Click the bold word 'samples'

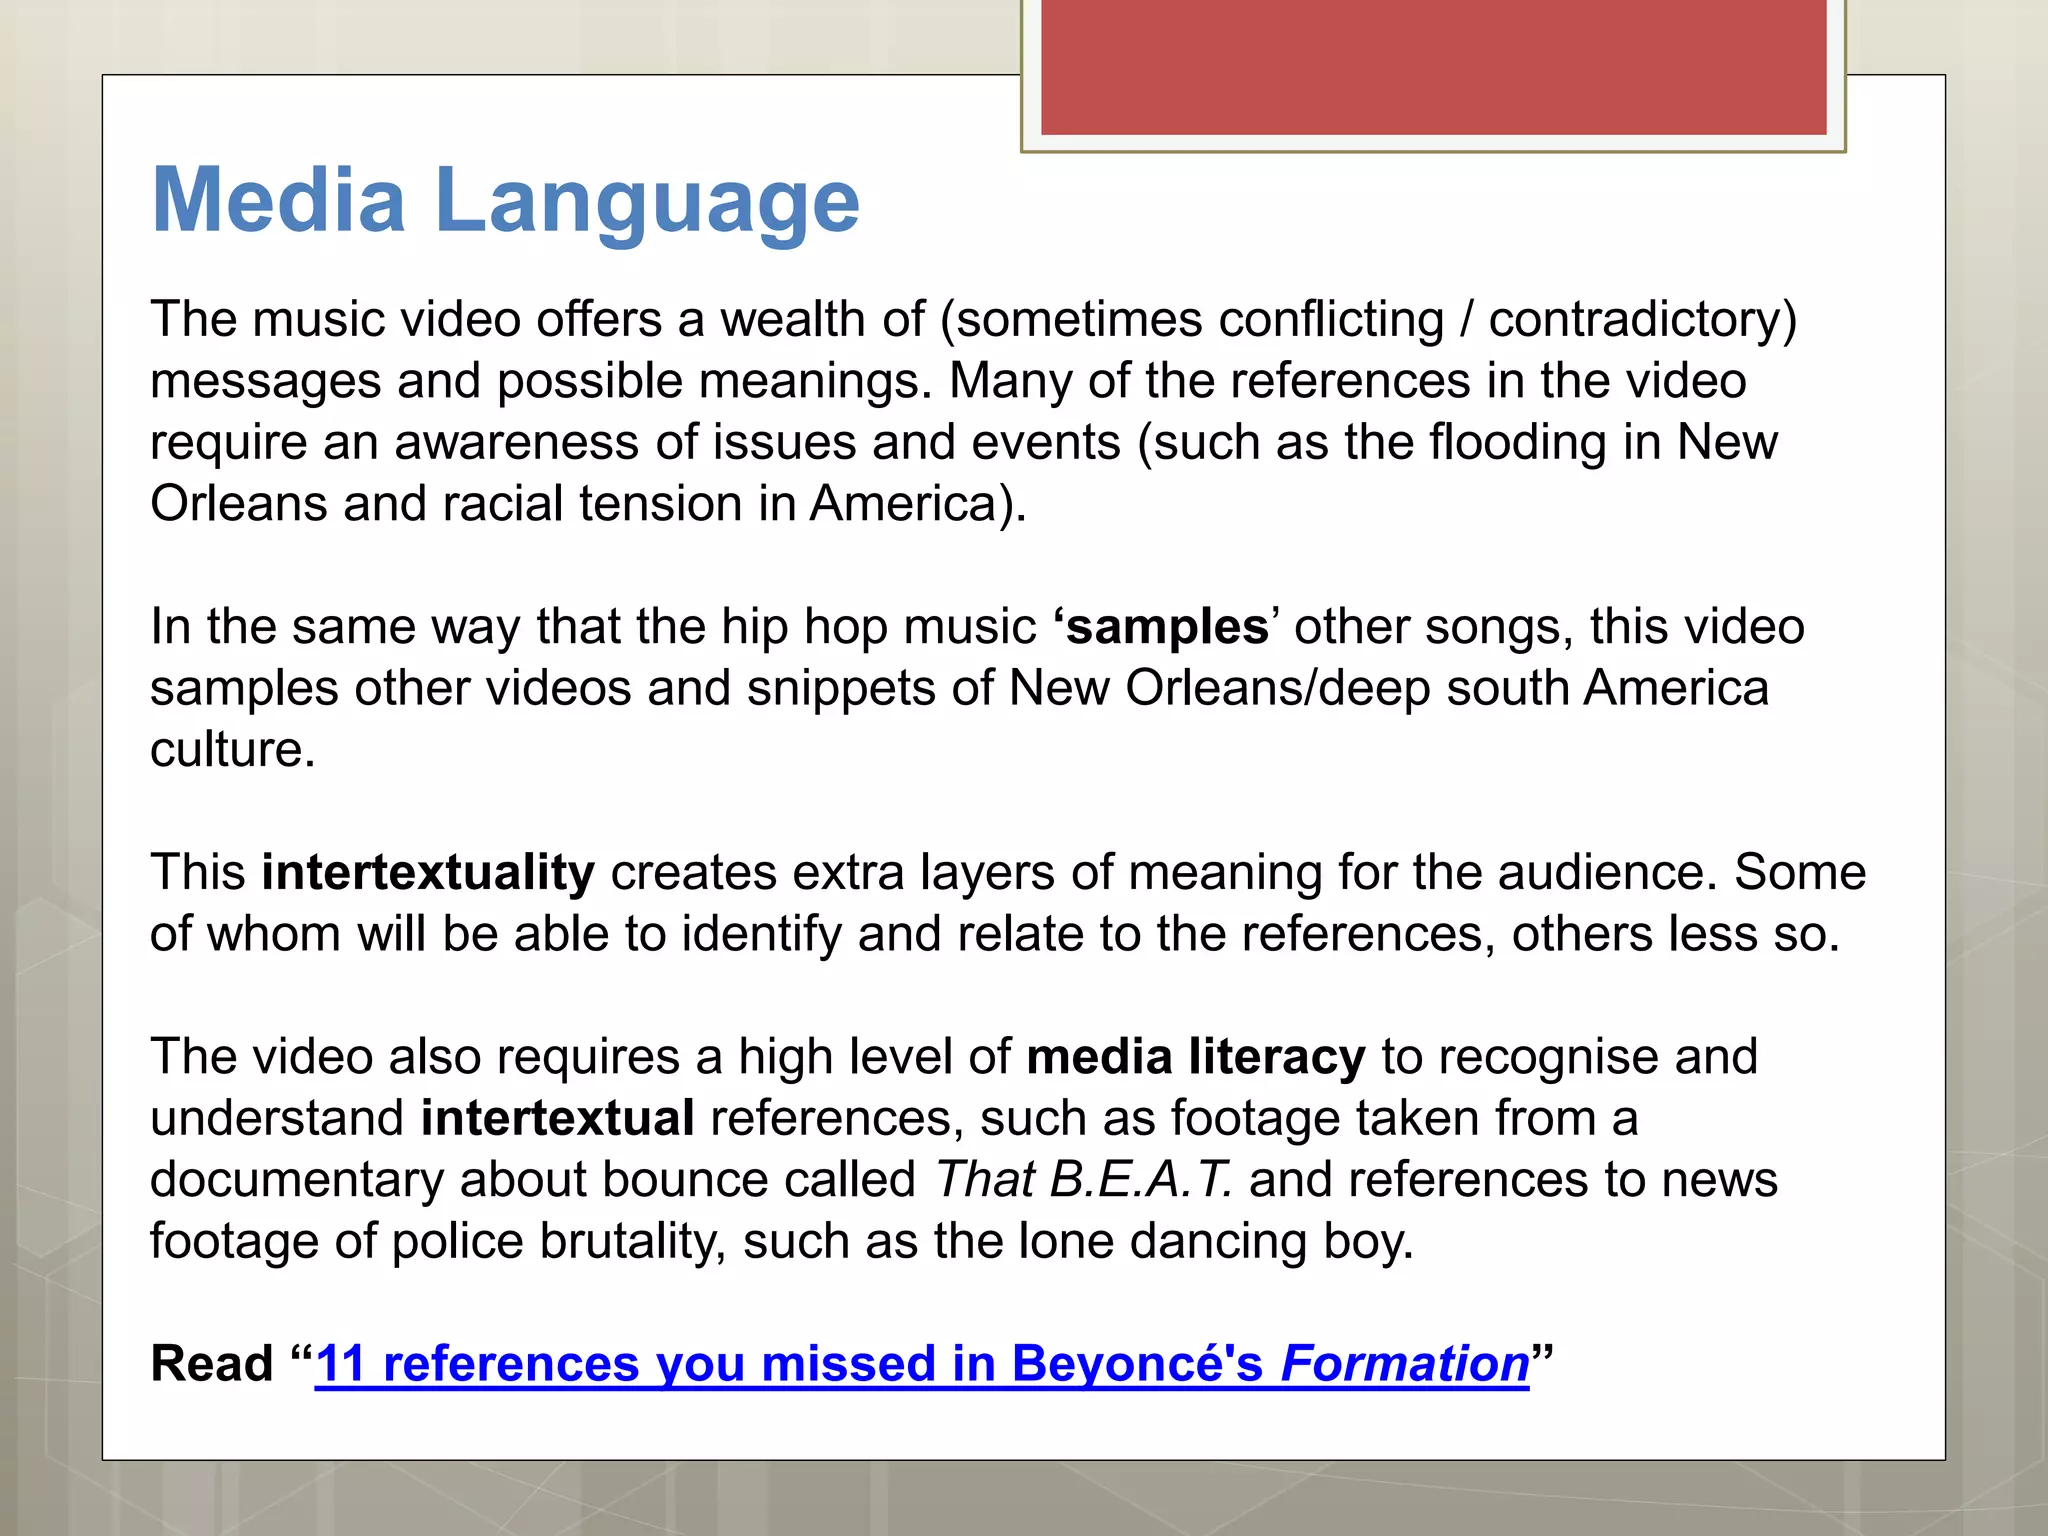[1167, 627]
